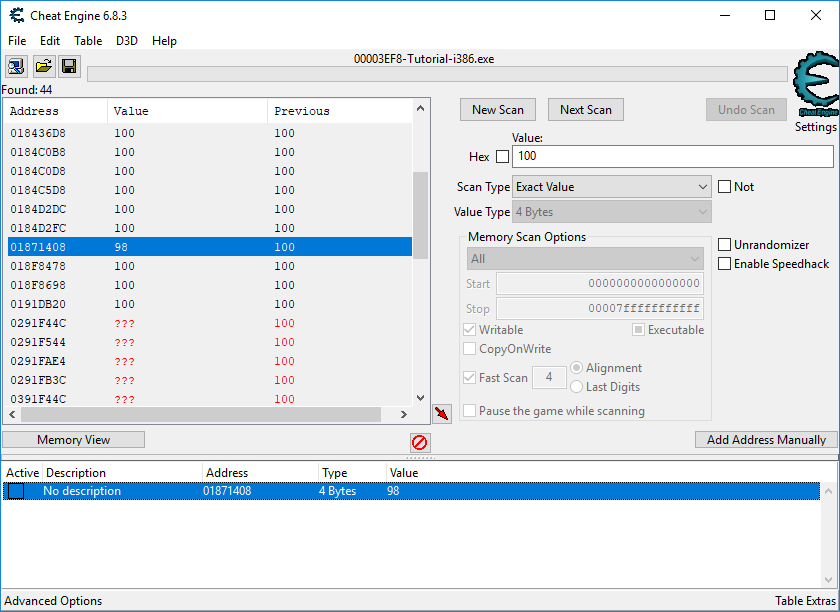Click the scan progress bar
Image resolution: width=840 pixels, height=612 pixels.
(x=437, y=74)
